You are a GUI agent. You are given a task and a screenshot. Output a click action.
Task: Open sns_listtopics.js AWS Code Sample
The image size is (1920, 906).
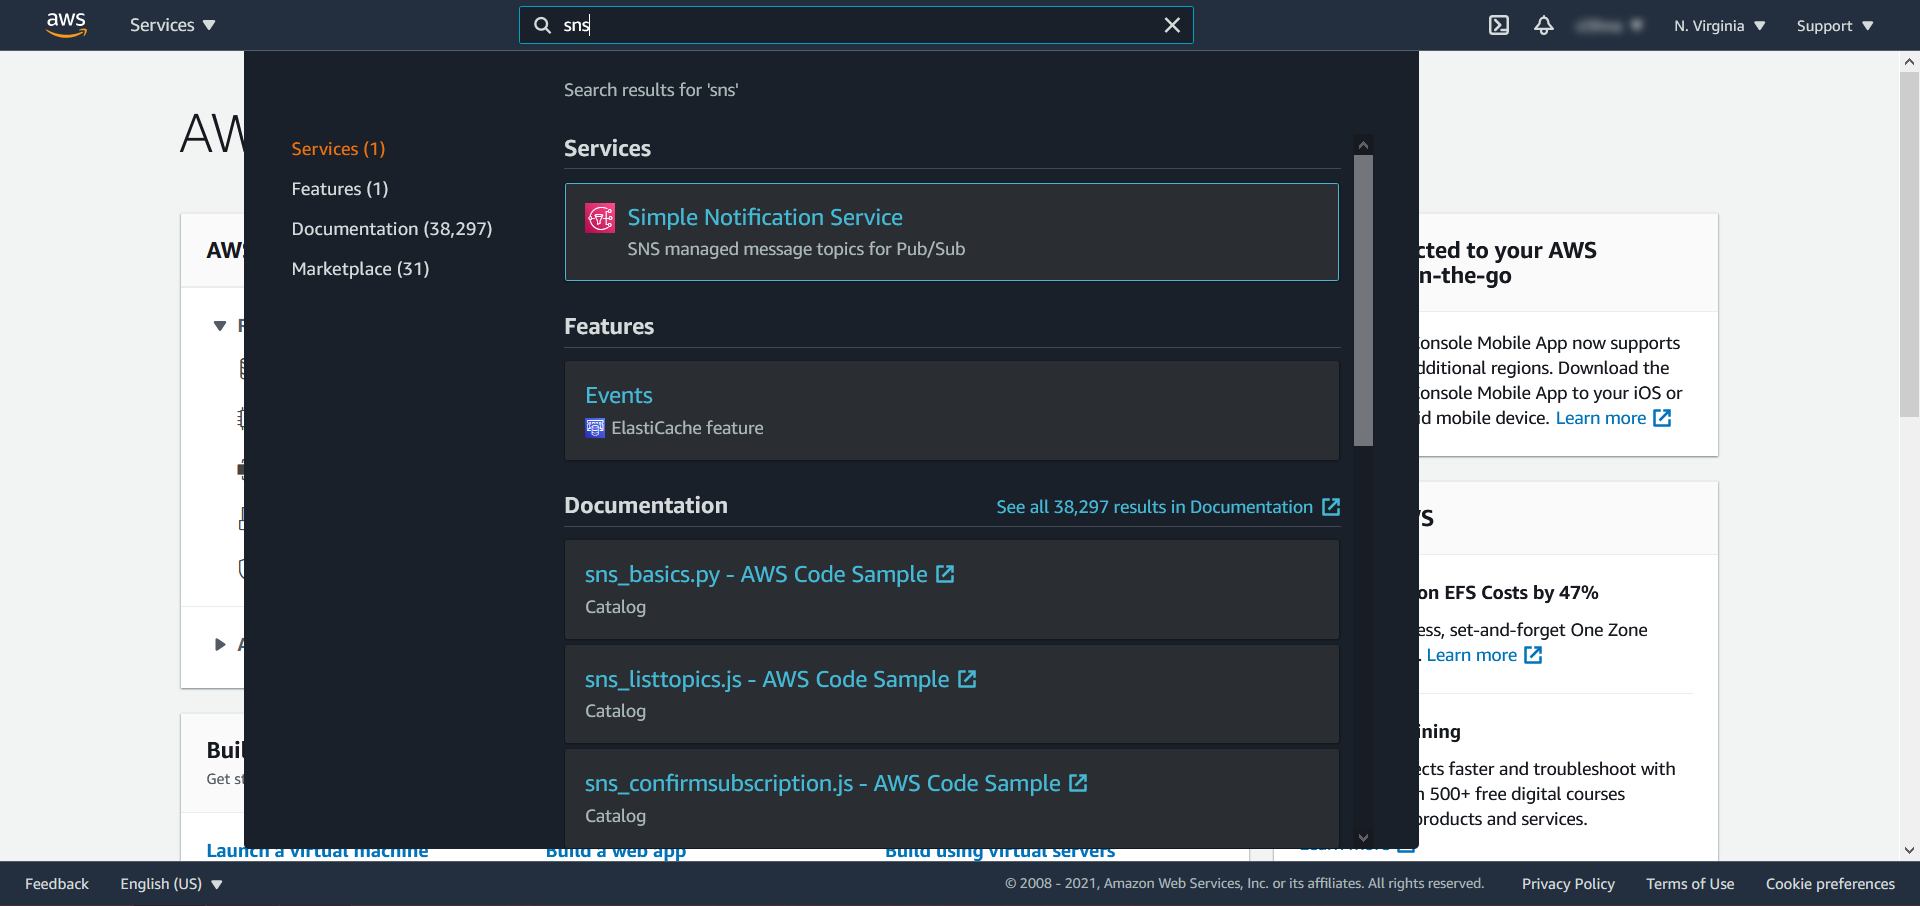pos(767,679)
